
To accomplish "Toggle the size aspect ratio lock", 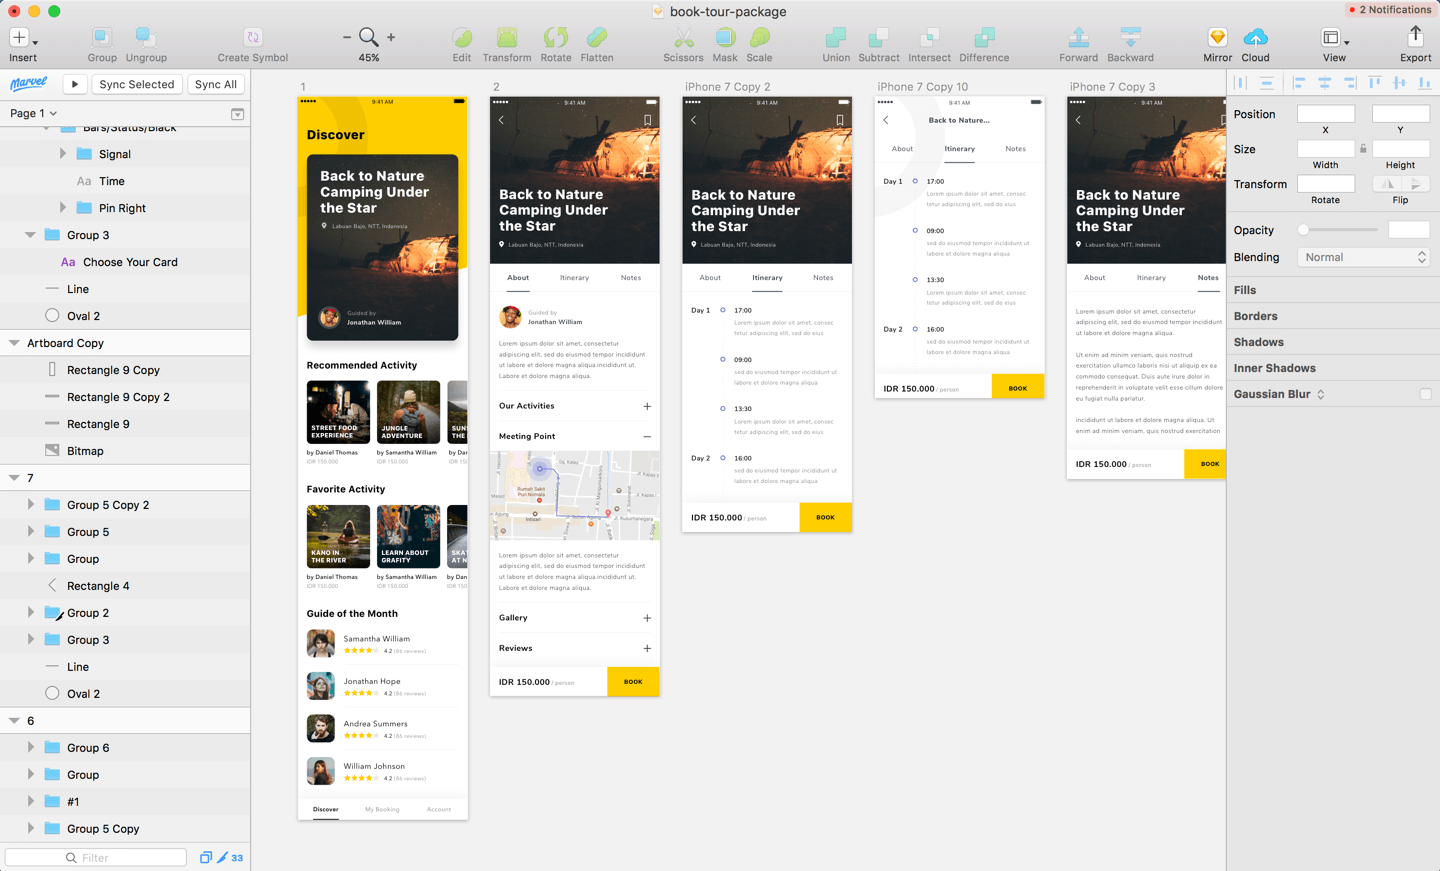I will (1363, 149).
